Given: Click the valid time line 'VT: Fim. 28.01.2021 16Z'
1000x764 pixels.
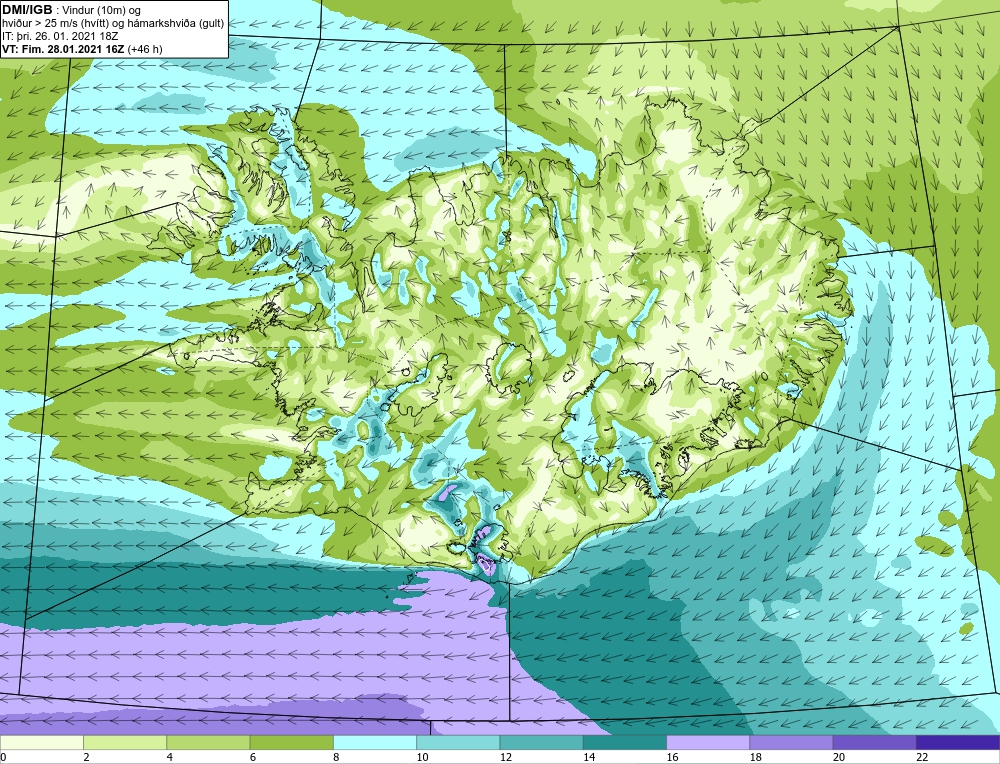Looking at the screenshot, I should [64, 49].
